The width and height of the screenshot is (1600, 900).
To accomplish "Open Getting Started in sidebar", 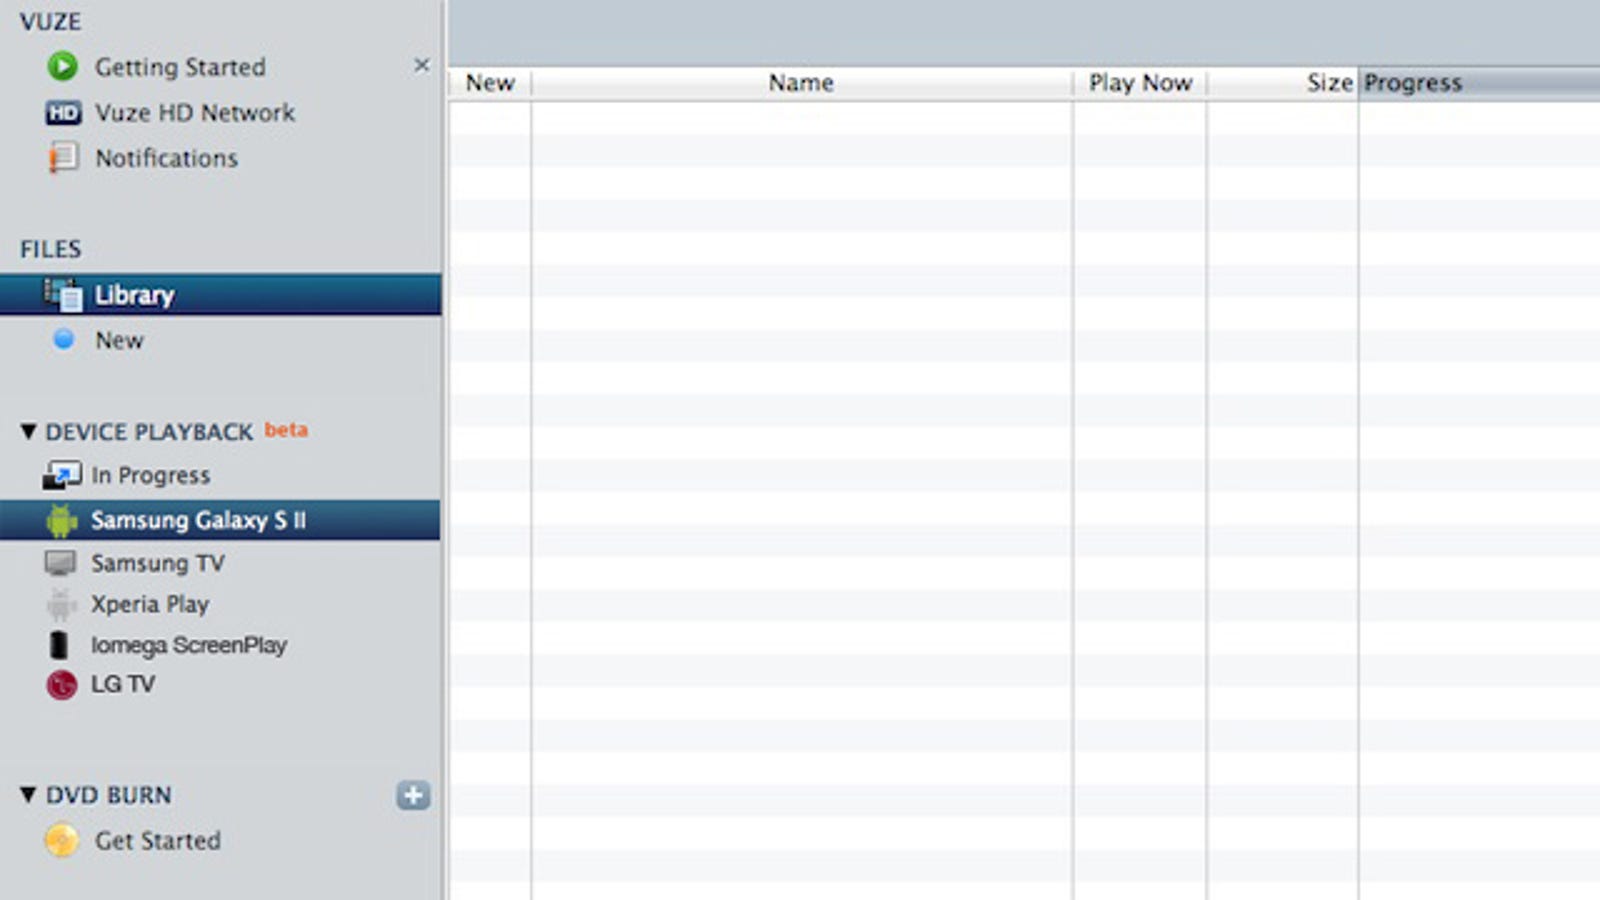I will click(180, 67).
